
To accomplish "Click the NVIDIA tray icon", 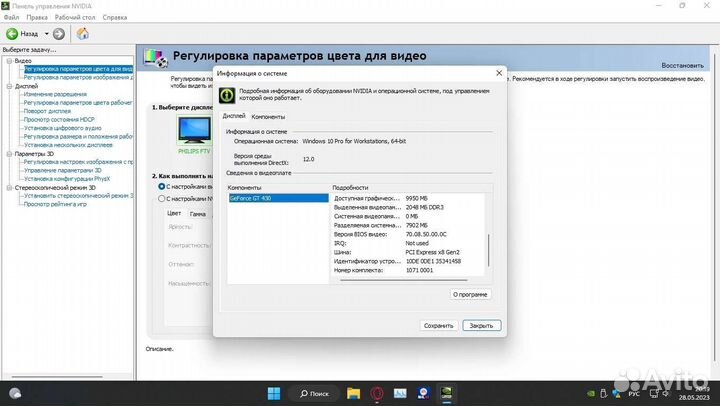I will click(591, 394).
